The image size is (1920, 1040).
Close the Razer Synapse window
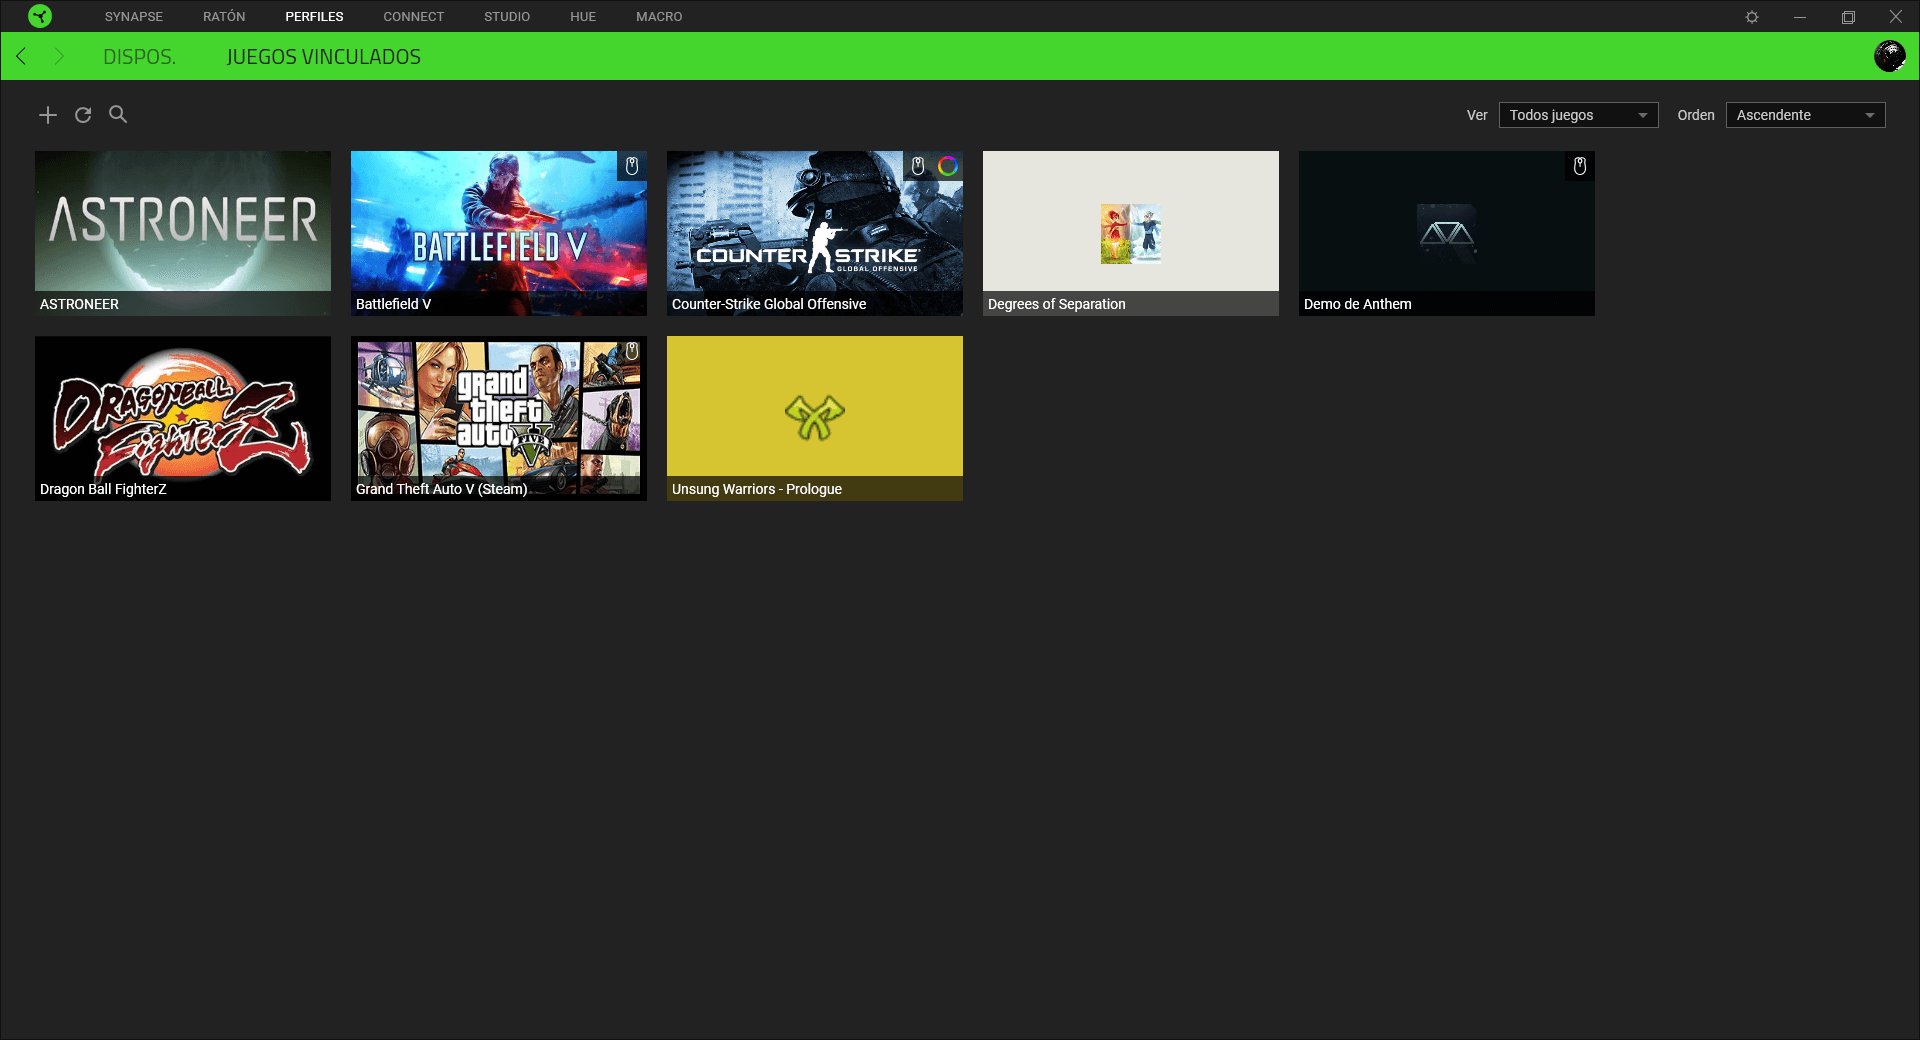pos(1896,17)
